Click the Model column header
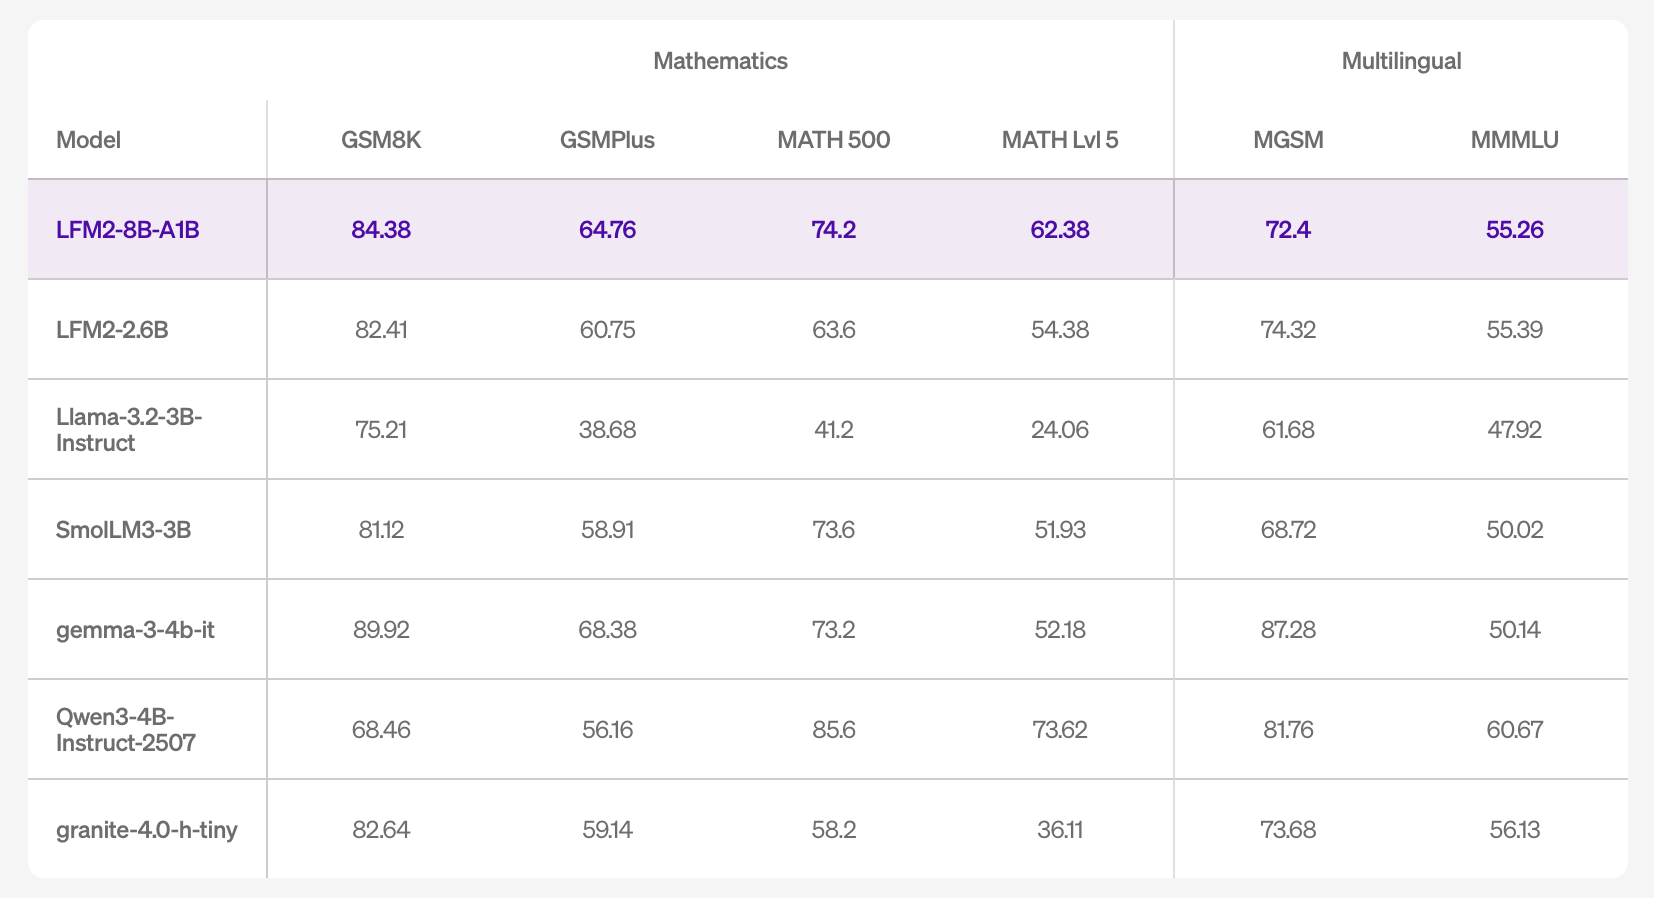The image size is (1654, 898). (x=89, y=140)
